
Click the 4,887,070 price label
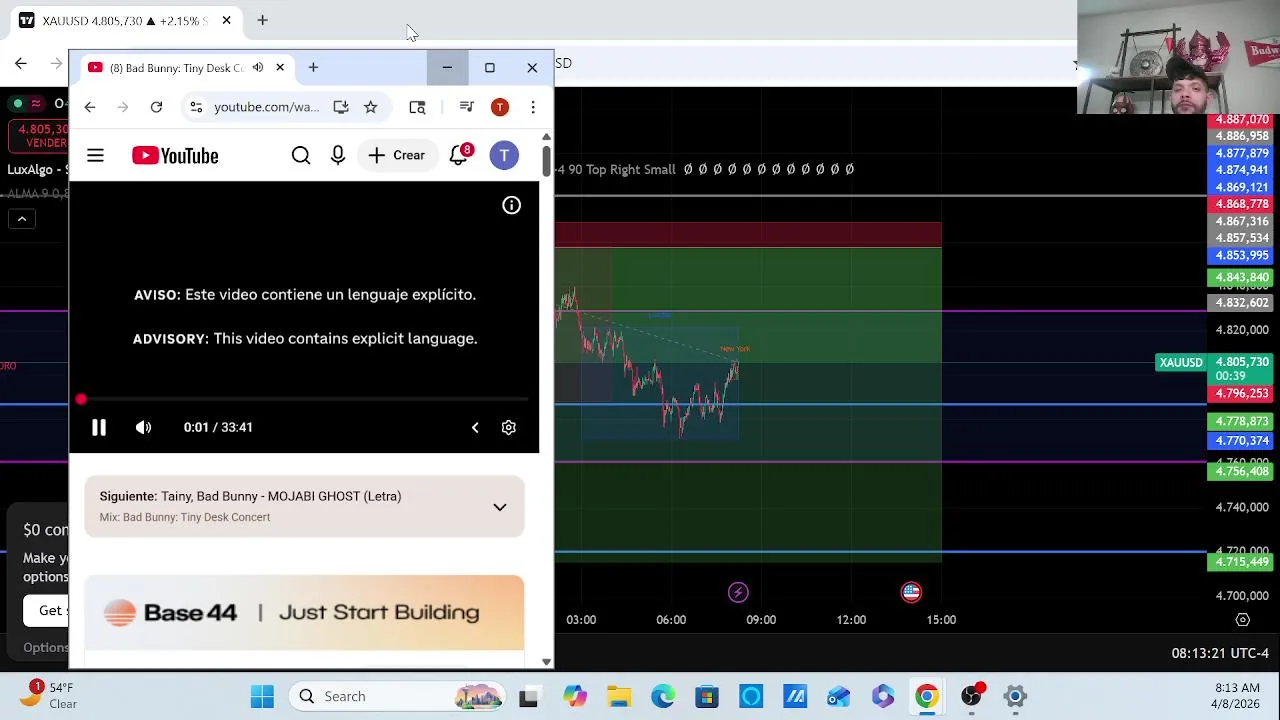click(x=1241, y=119)
